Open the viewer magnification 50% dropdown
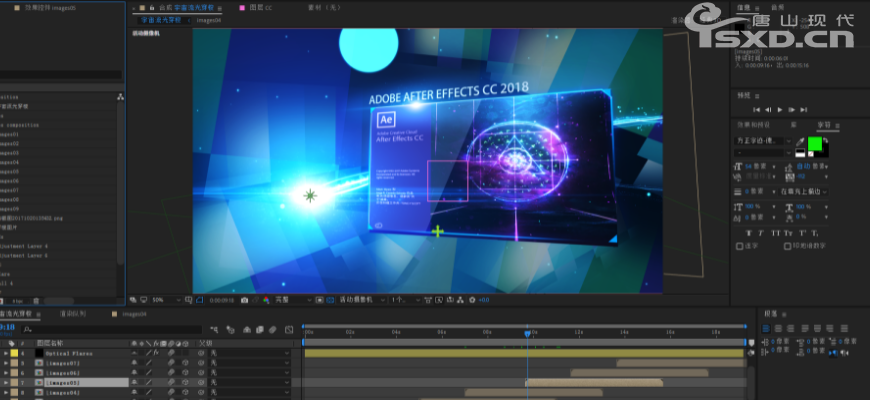Image resolution: width=870 pixels, height=400 pixels. point(166,300)
